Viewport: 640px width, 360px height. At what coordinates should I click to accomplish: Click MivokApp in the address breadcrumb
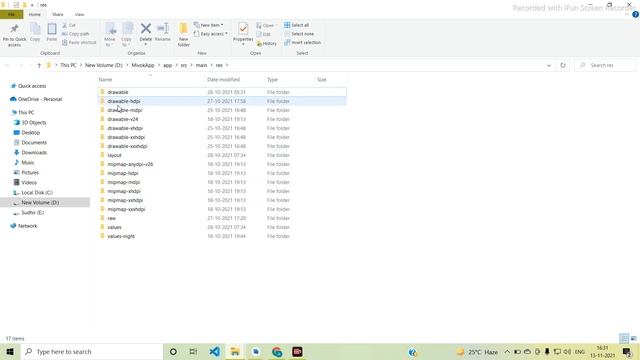[x=143, y=65]
